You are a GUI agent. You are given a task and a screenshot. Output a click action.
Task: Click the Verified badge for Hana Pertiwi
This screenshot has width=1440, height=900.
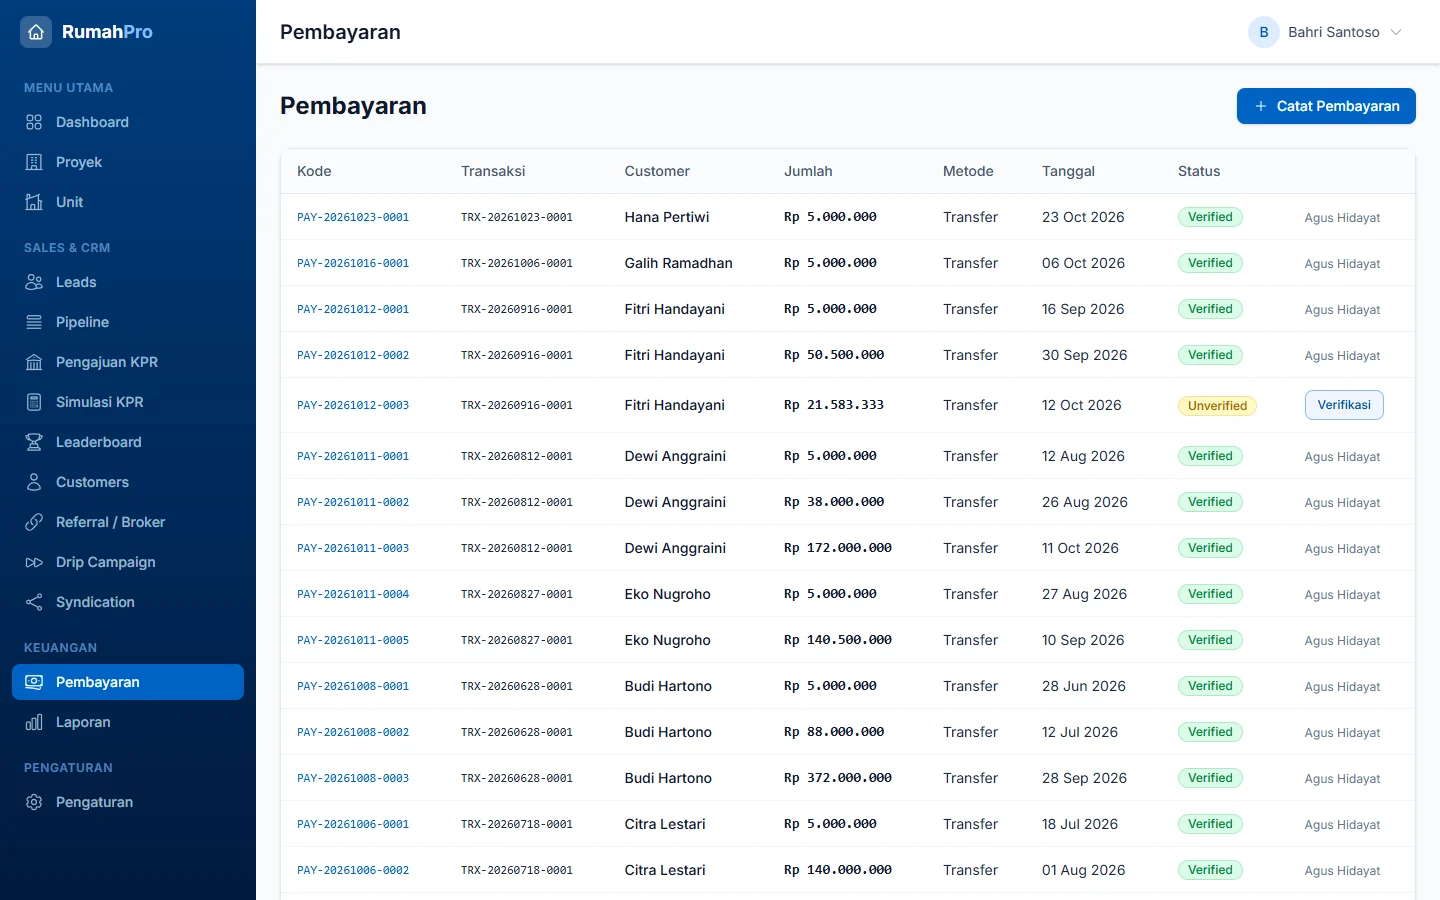tap(1210, 217)
